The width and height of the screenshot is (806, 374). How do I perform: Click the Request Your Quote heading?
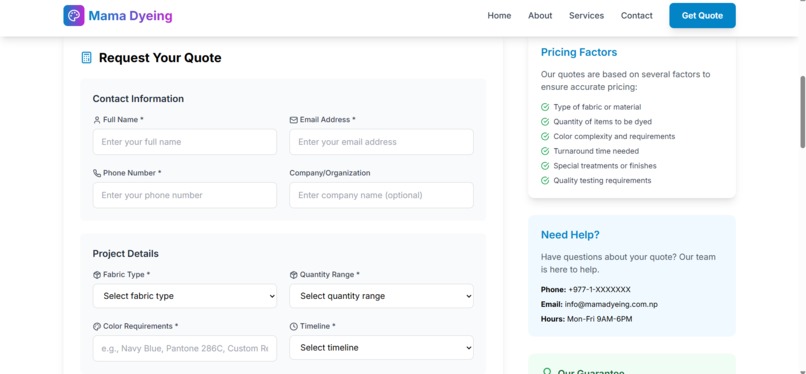pyautogui.click(x=160, y=58)
